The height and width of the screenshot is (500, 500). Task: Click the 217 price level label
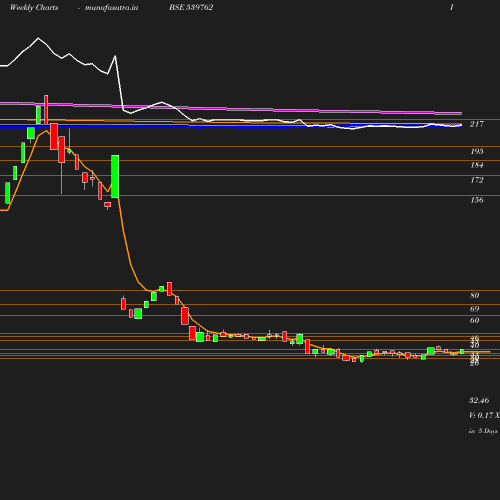(477, 124)
